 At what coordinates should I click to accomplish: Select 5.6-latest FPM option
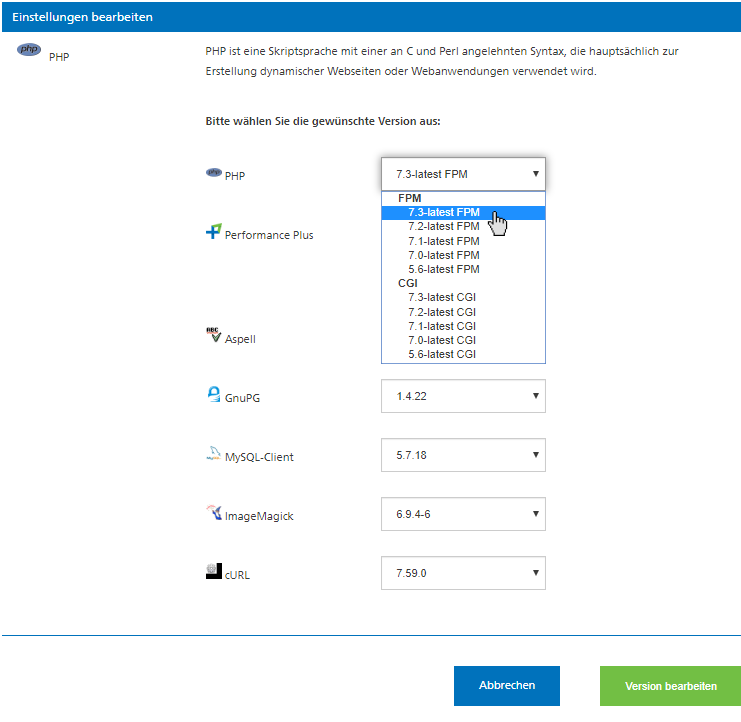point(443,269)
